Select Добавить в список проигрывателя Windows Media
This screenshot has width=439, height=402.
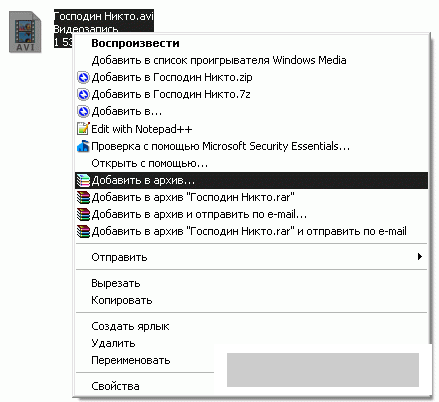219,60
